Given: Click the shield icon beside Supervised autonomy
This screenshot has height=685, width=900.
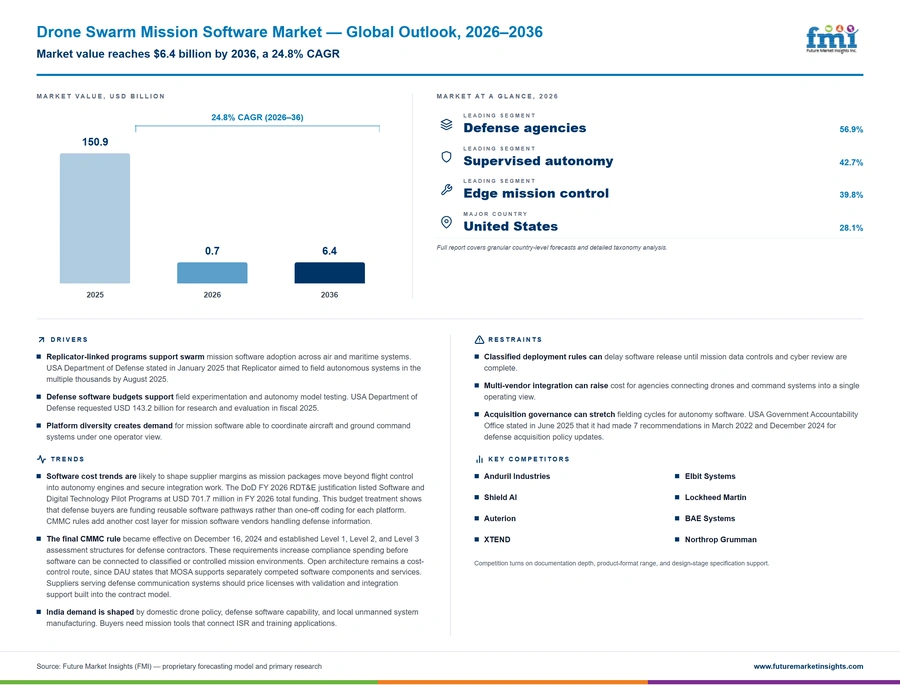Looking at the screenshot, I should point(446,157).
